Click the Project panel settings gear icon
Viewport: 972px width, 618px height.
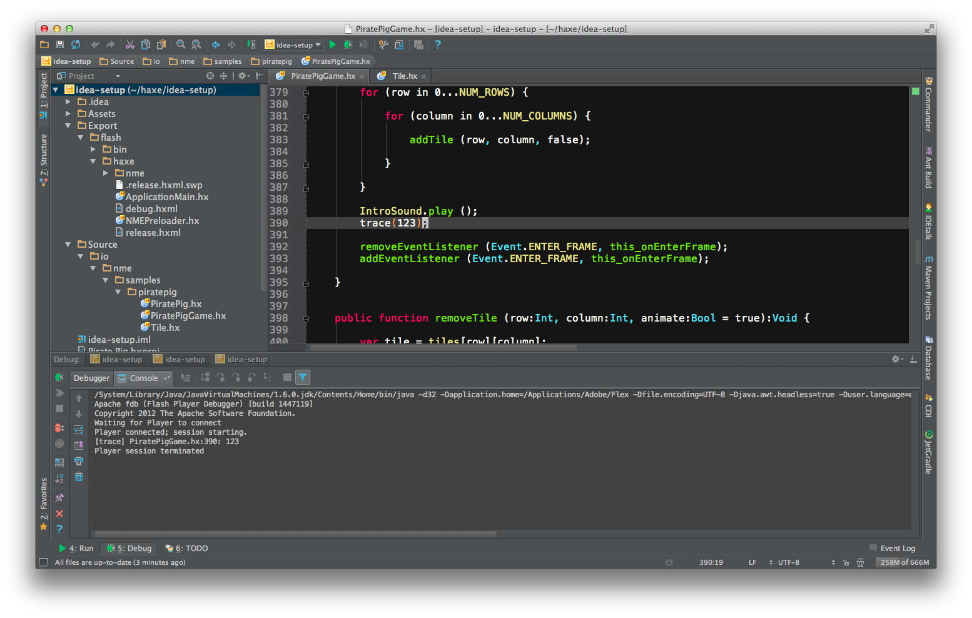point(242,76)
